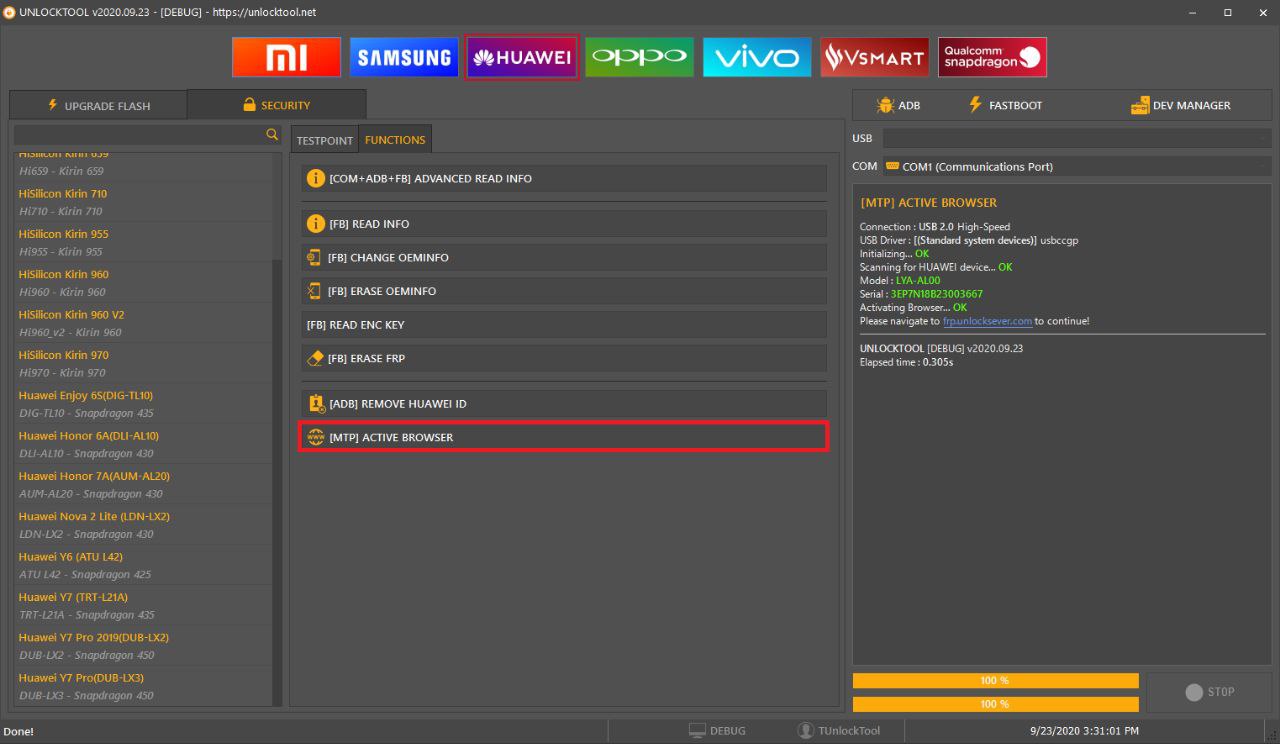This screenshot has height=744, width=1280.
Task: Select HiSilicon Kirin 955 model
Action: tap(142, 242)
